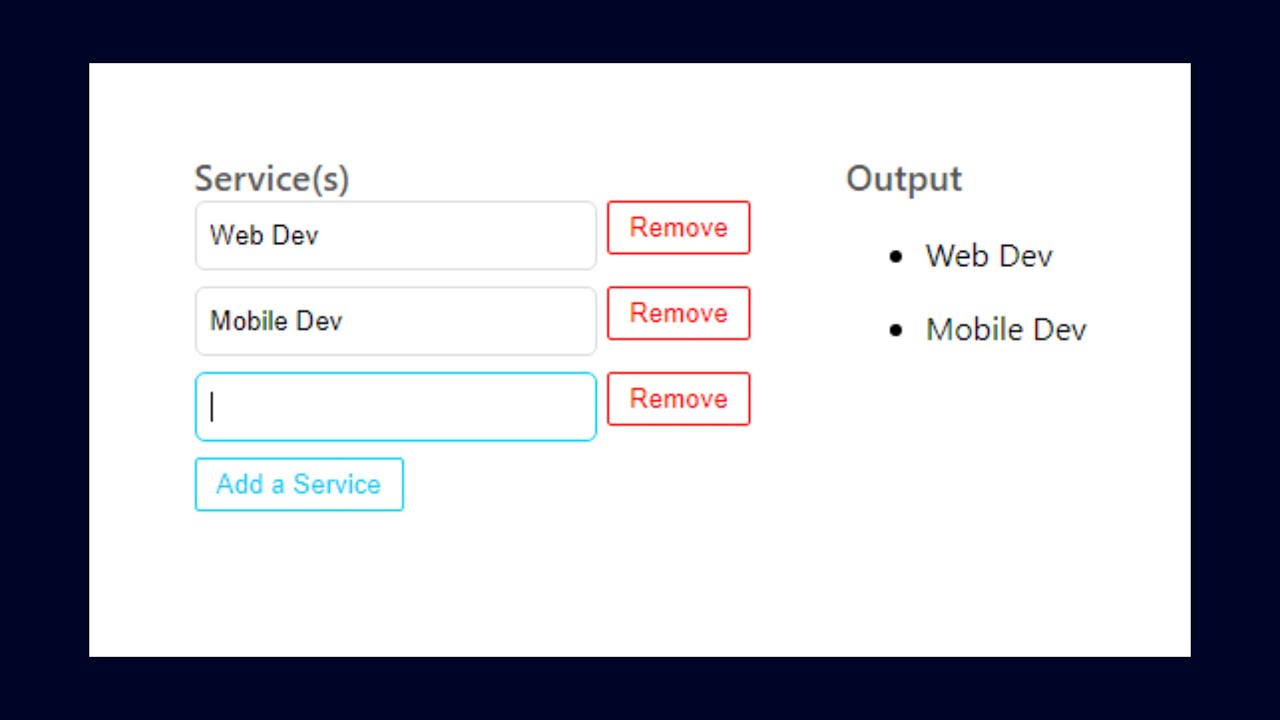The width and height of the screenshot is (1280, 720).
Task: Click the Service(s) heading
Action: (x=272, y=179)
